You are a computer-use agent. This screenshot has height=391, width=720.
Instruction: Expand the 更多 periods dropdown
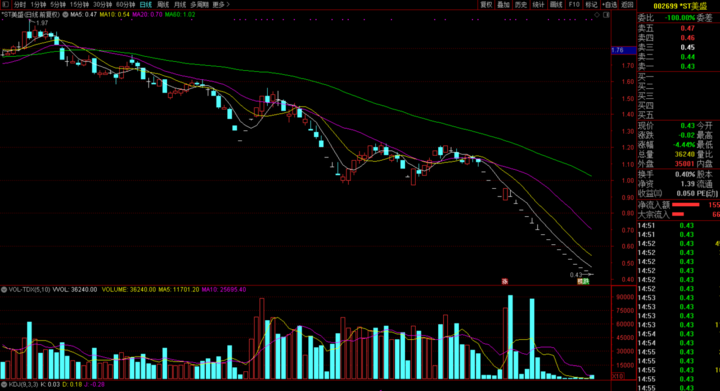tap(221, 5)
